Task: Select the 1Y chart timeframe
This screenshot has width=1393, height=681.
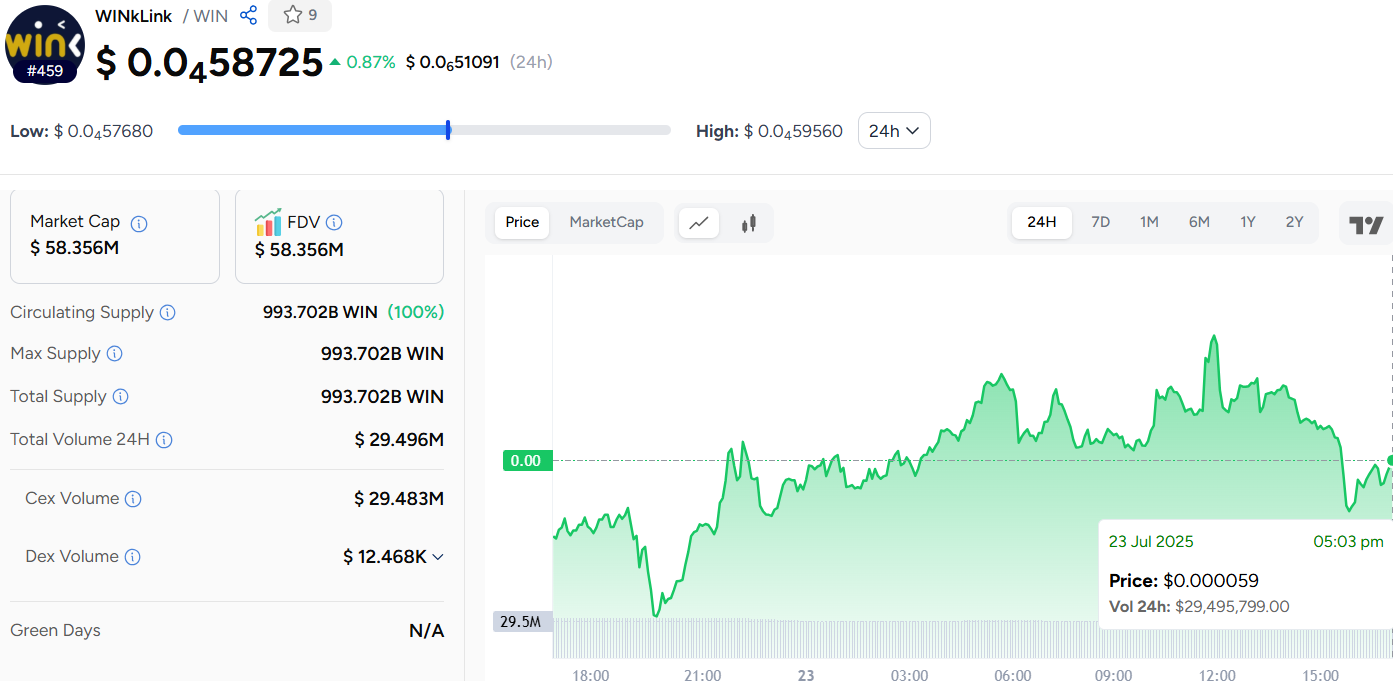Action: pos(1247,222)
